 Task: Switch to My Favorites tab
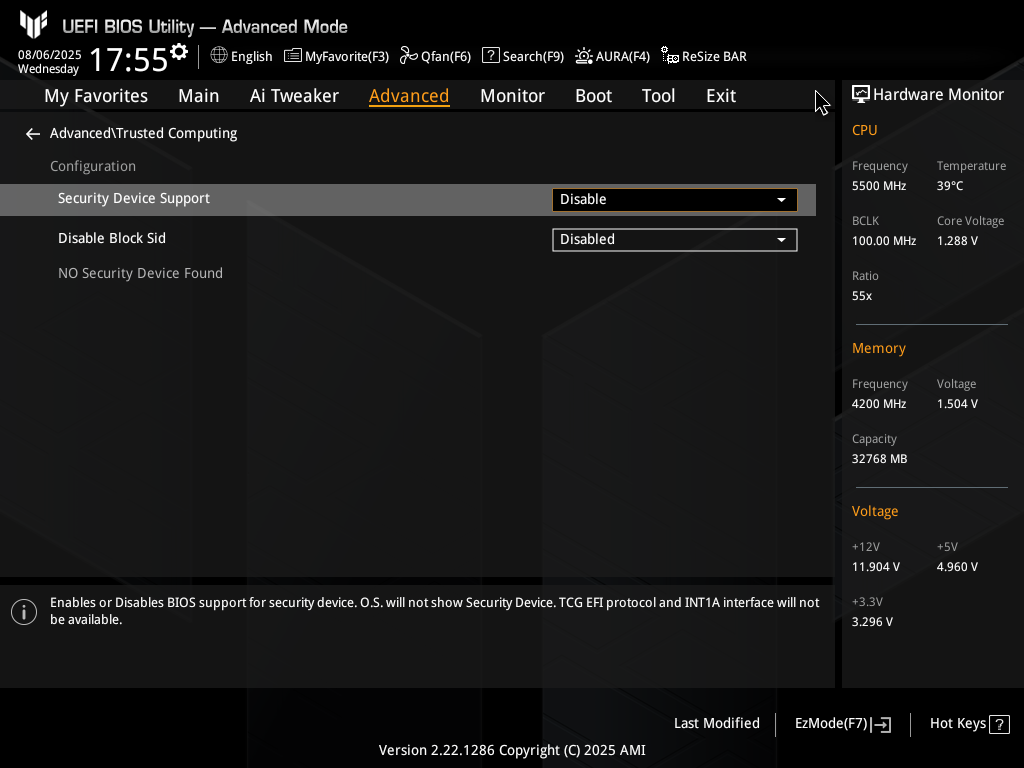point(96,96)
